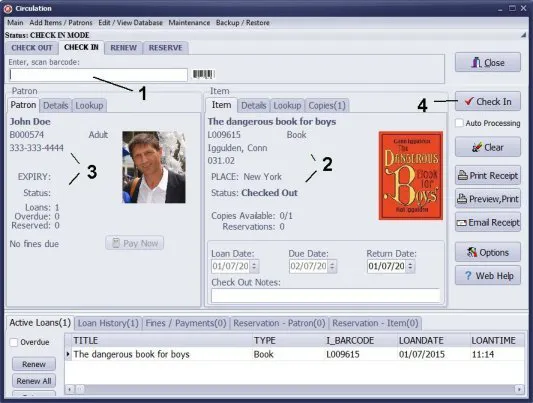The image size is (533, 403).
Task: Close the Circulation window with Close button
Action: pyautogui.click(x=488, y=62)
